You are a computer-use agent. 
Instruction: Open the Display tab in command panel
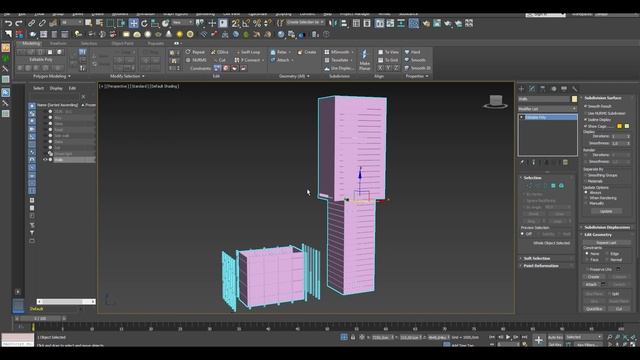pyautogui.click(x=564, y=89)
